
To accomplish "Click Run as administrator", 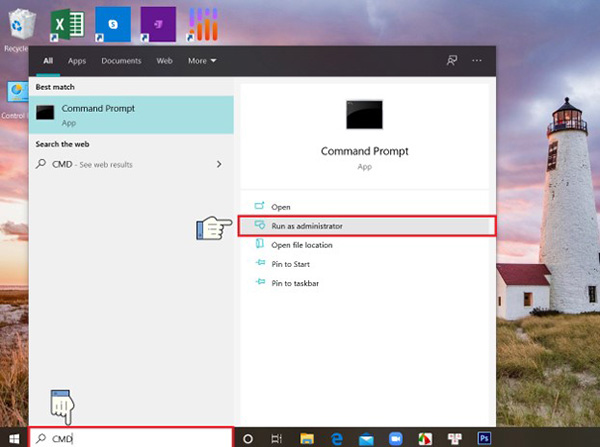I will tap(307, 227).
